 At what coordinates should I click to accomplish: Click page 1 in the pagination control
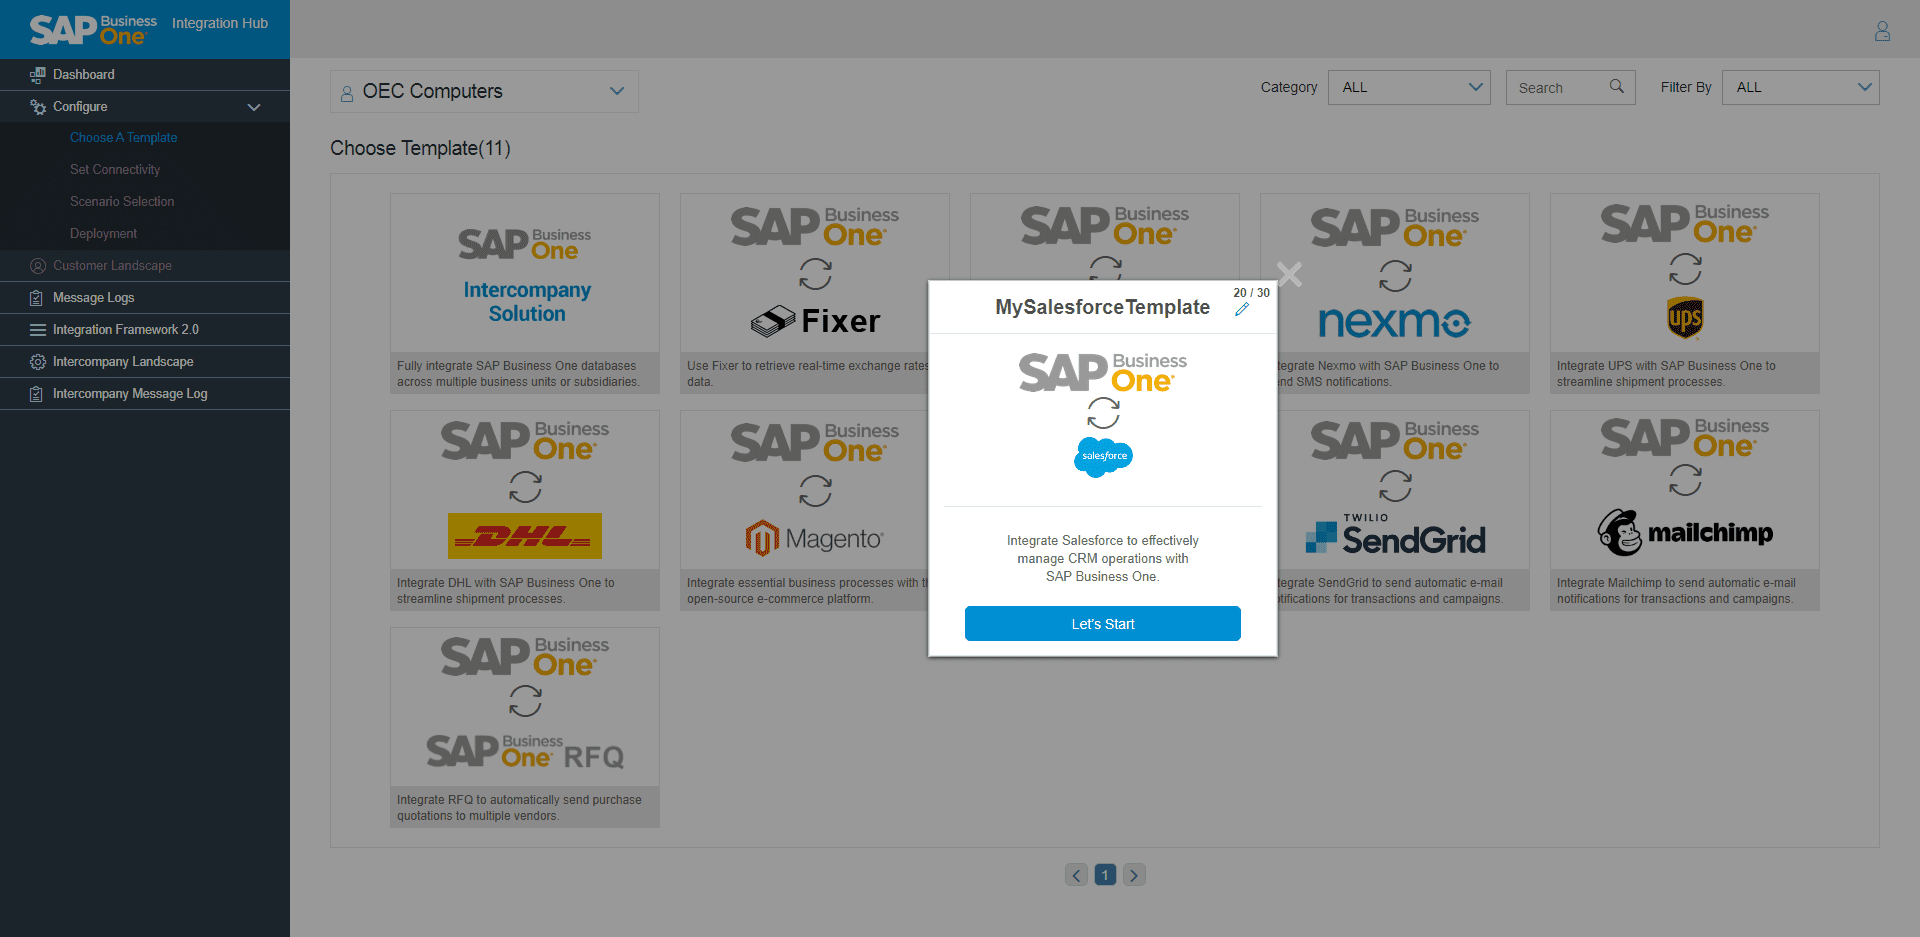pos(1105,874)
